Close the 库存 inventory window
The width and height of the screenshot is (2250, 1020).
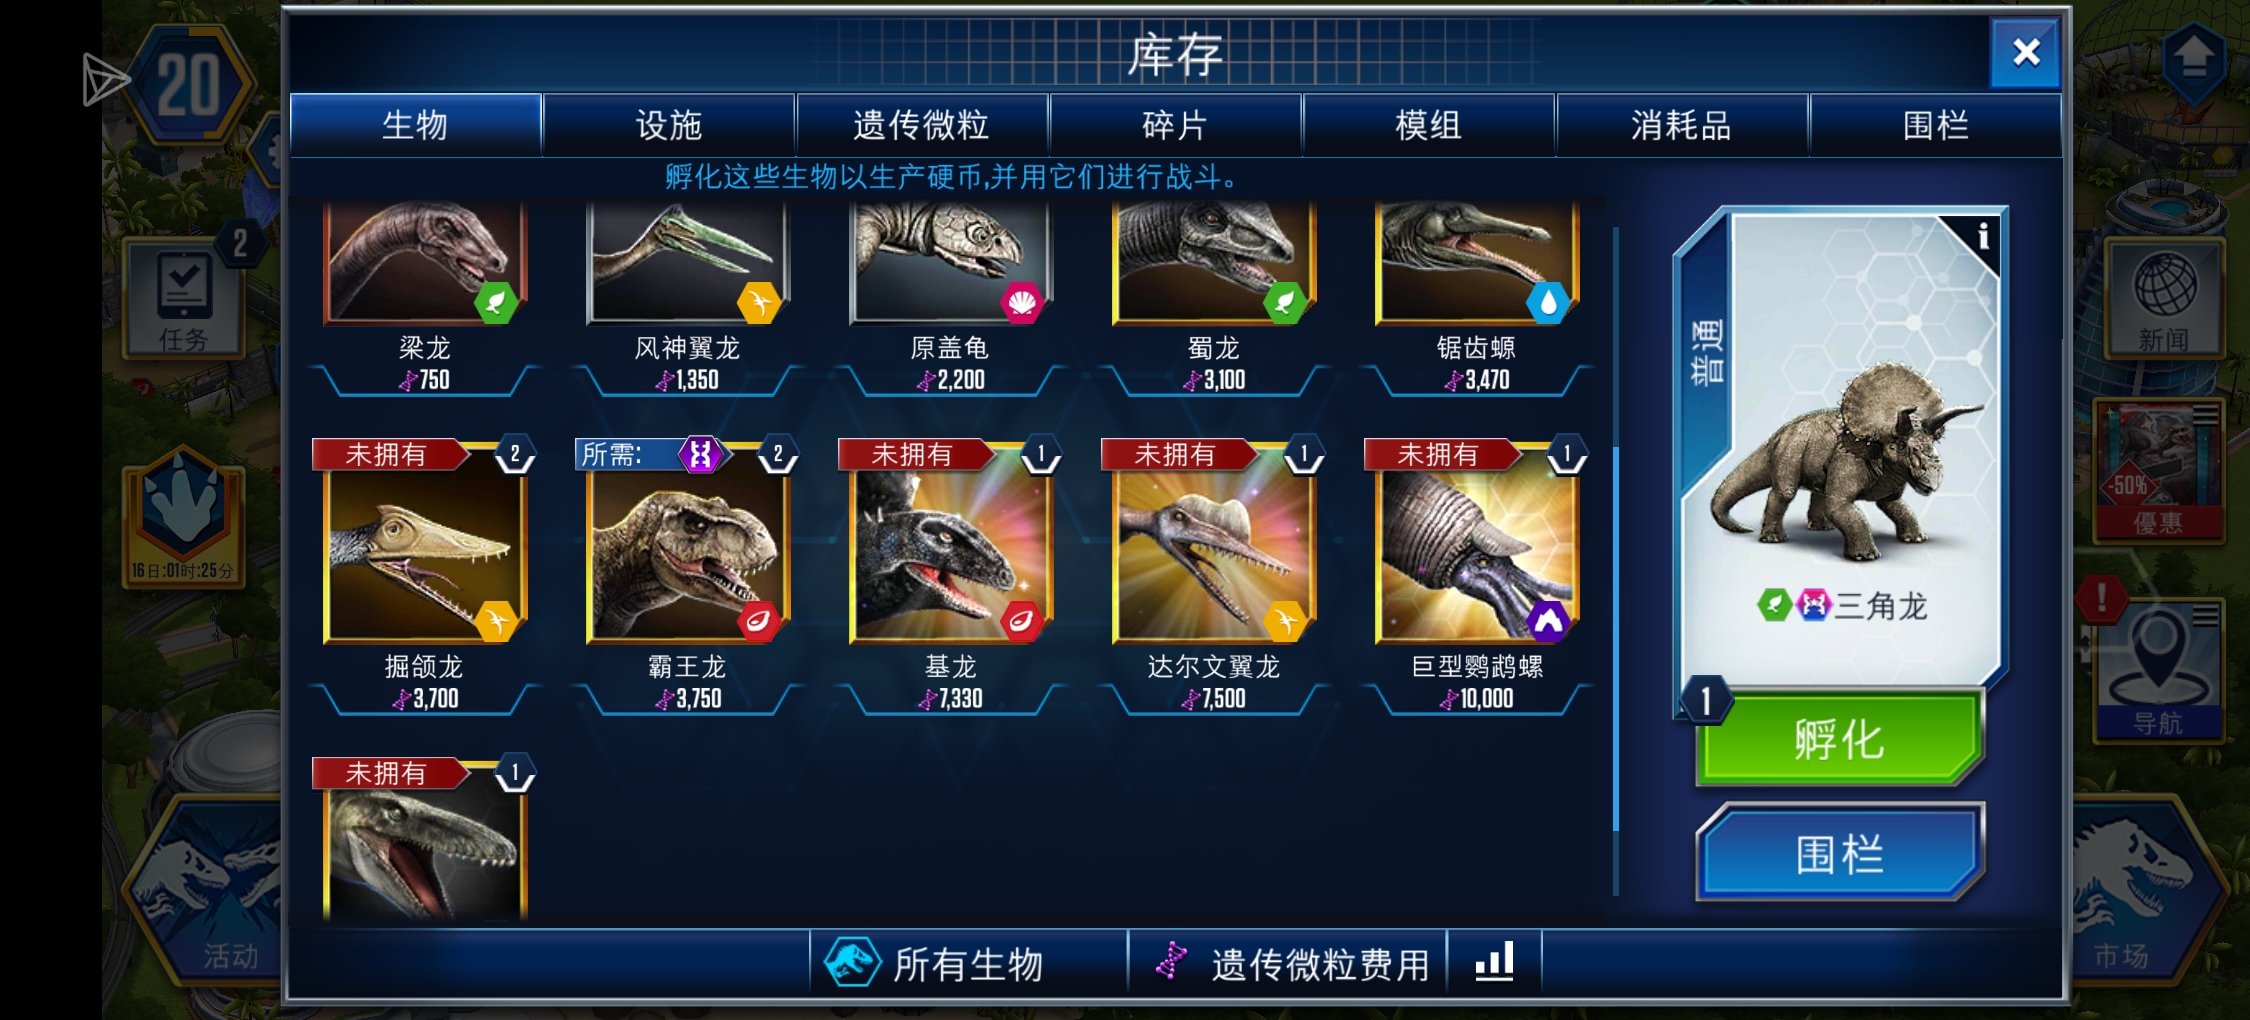tap(2026, 52)
